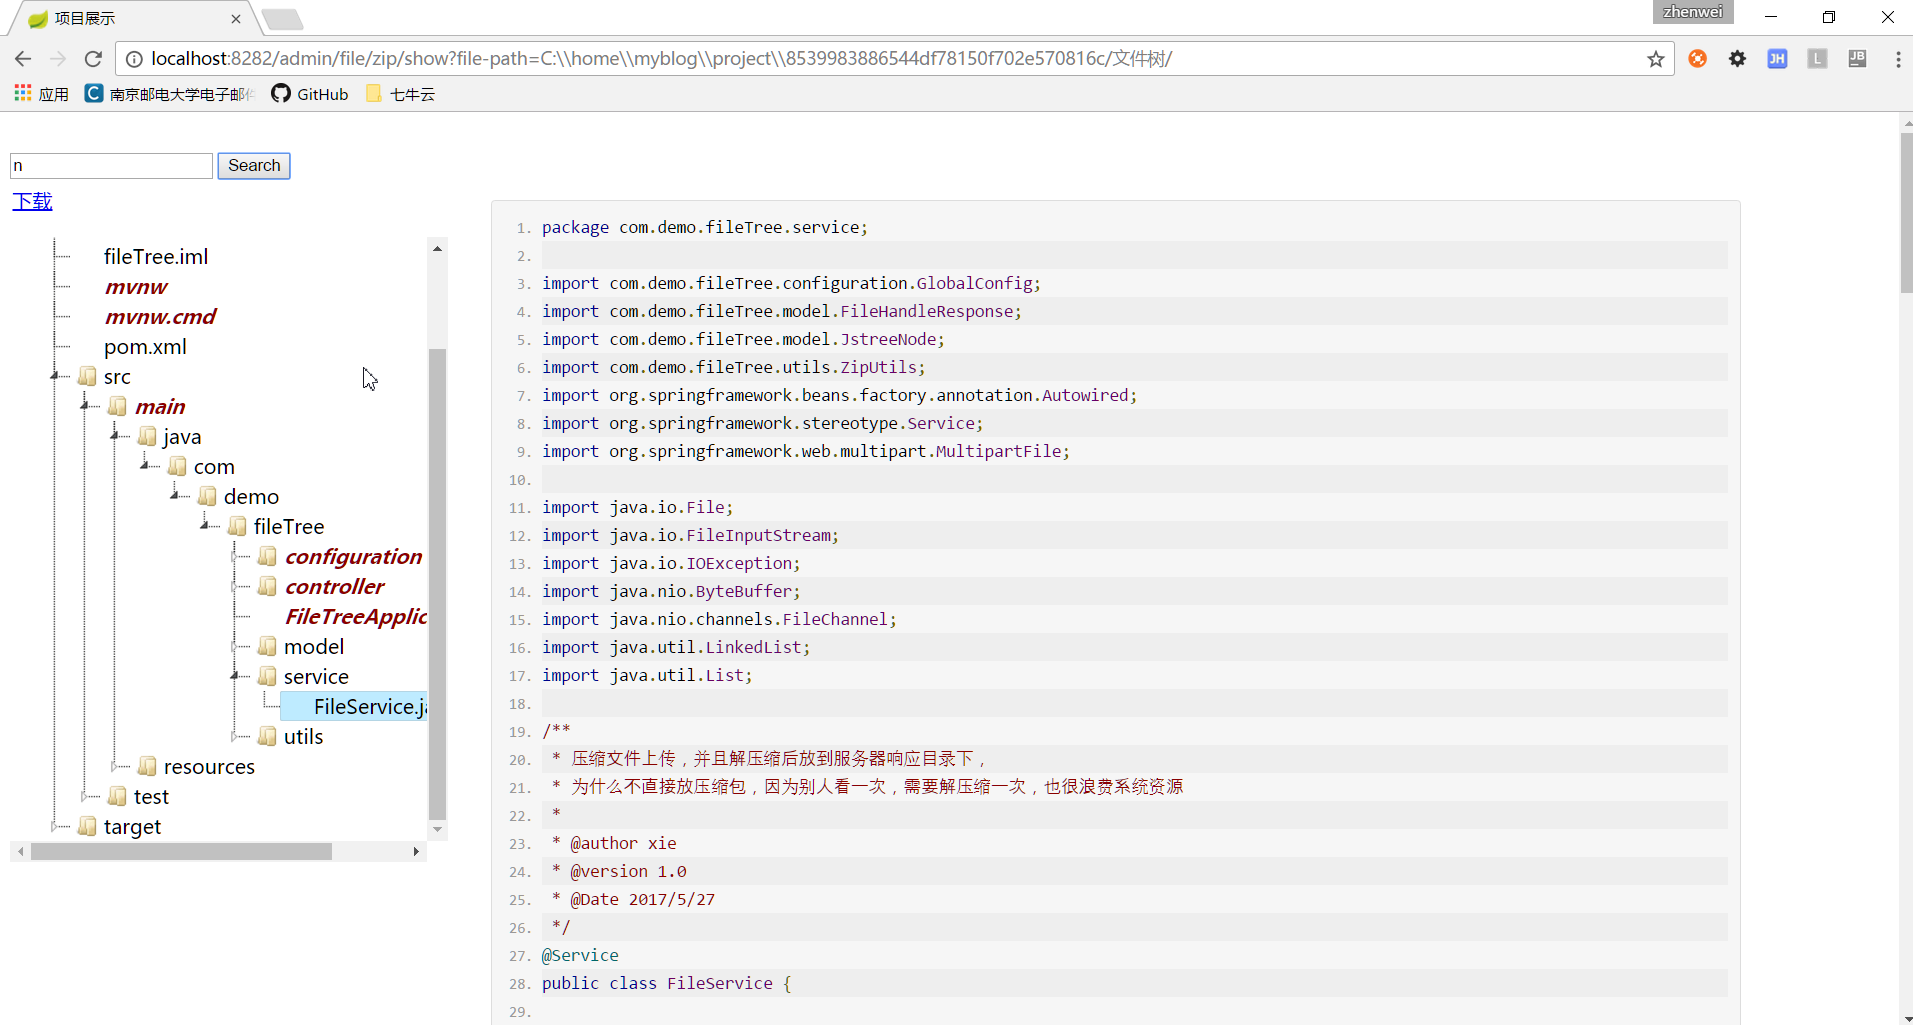Click the 下载 download link
1913x1025 pixels.
(32, 201)
